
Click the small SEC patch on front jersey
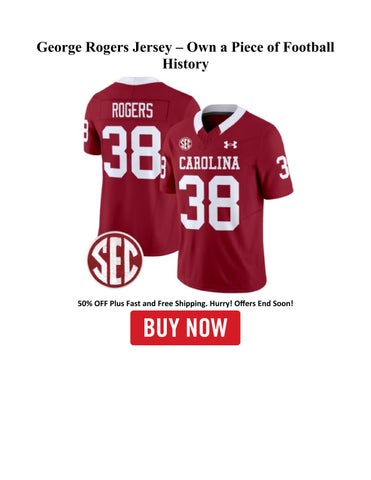(185, 143)
